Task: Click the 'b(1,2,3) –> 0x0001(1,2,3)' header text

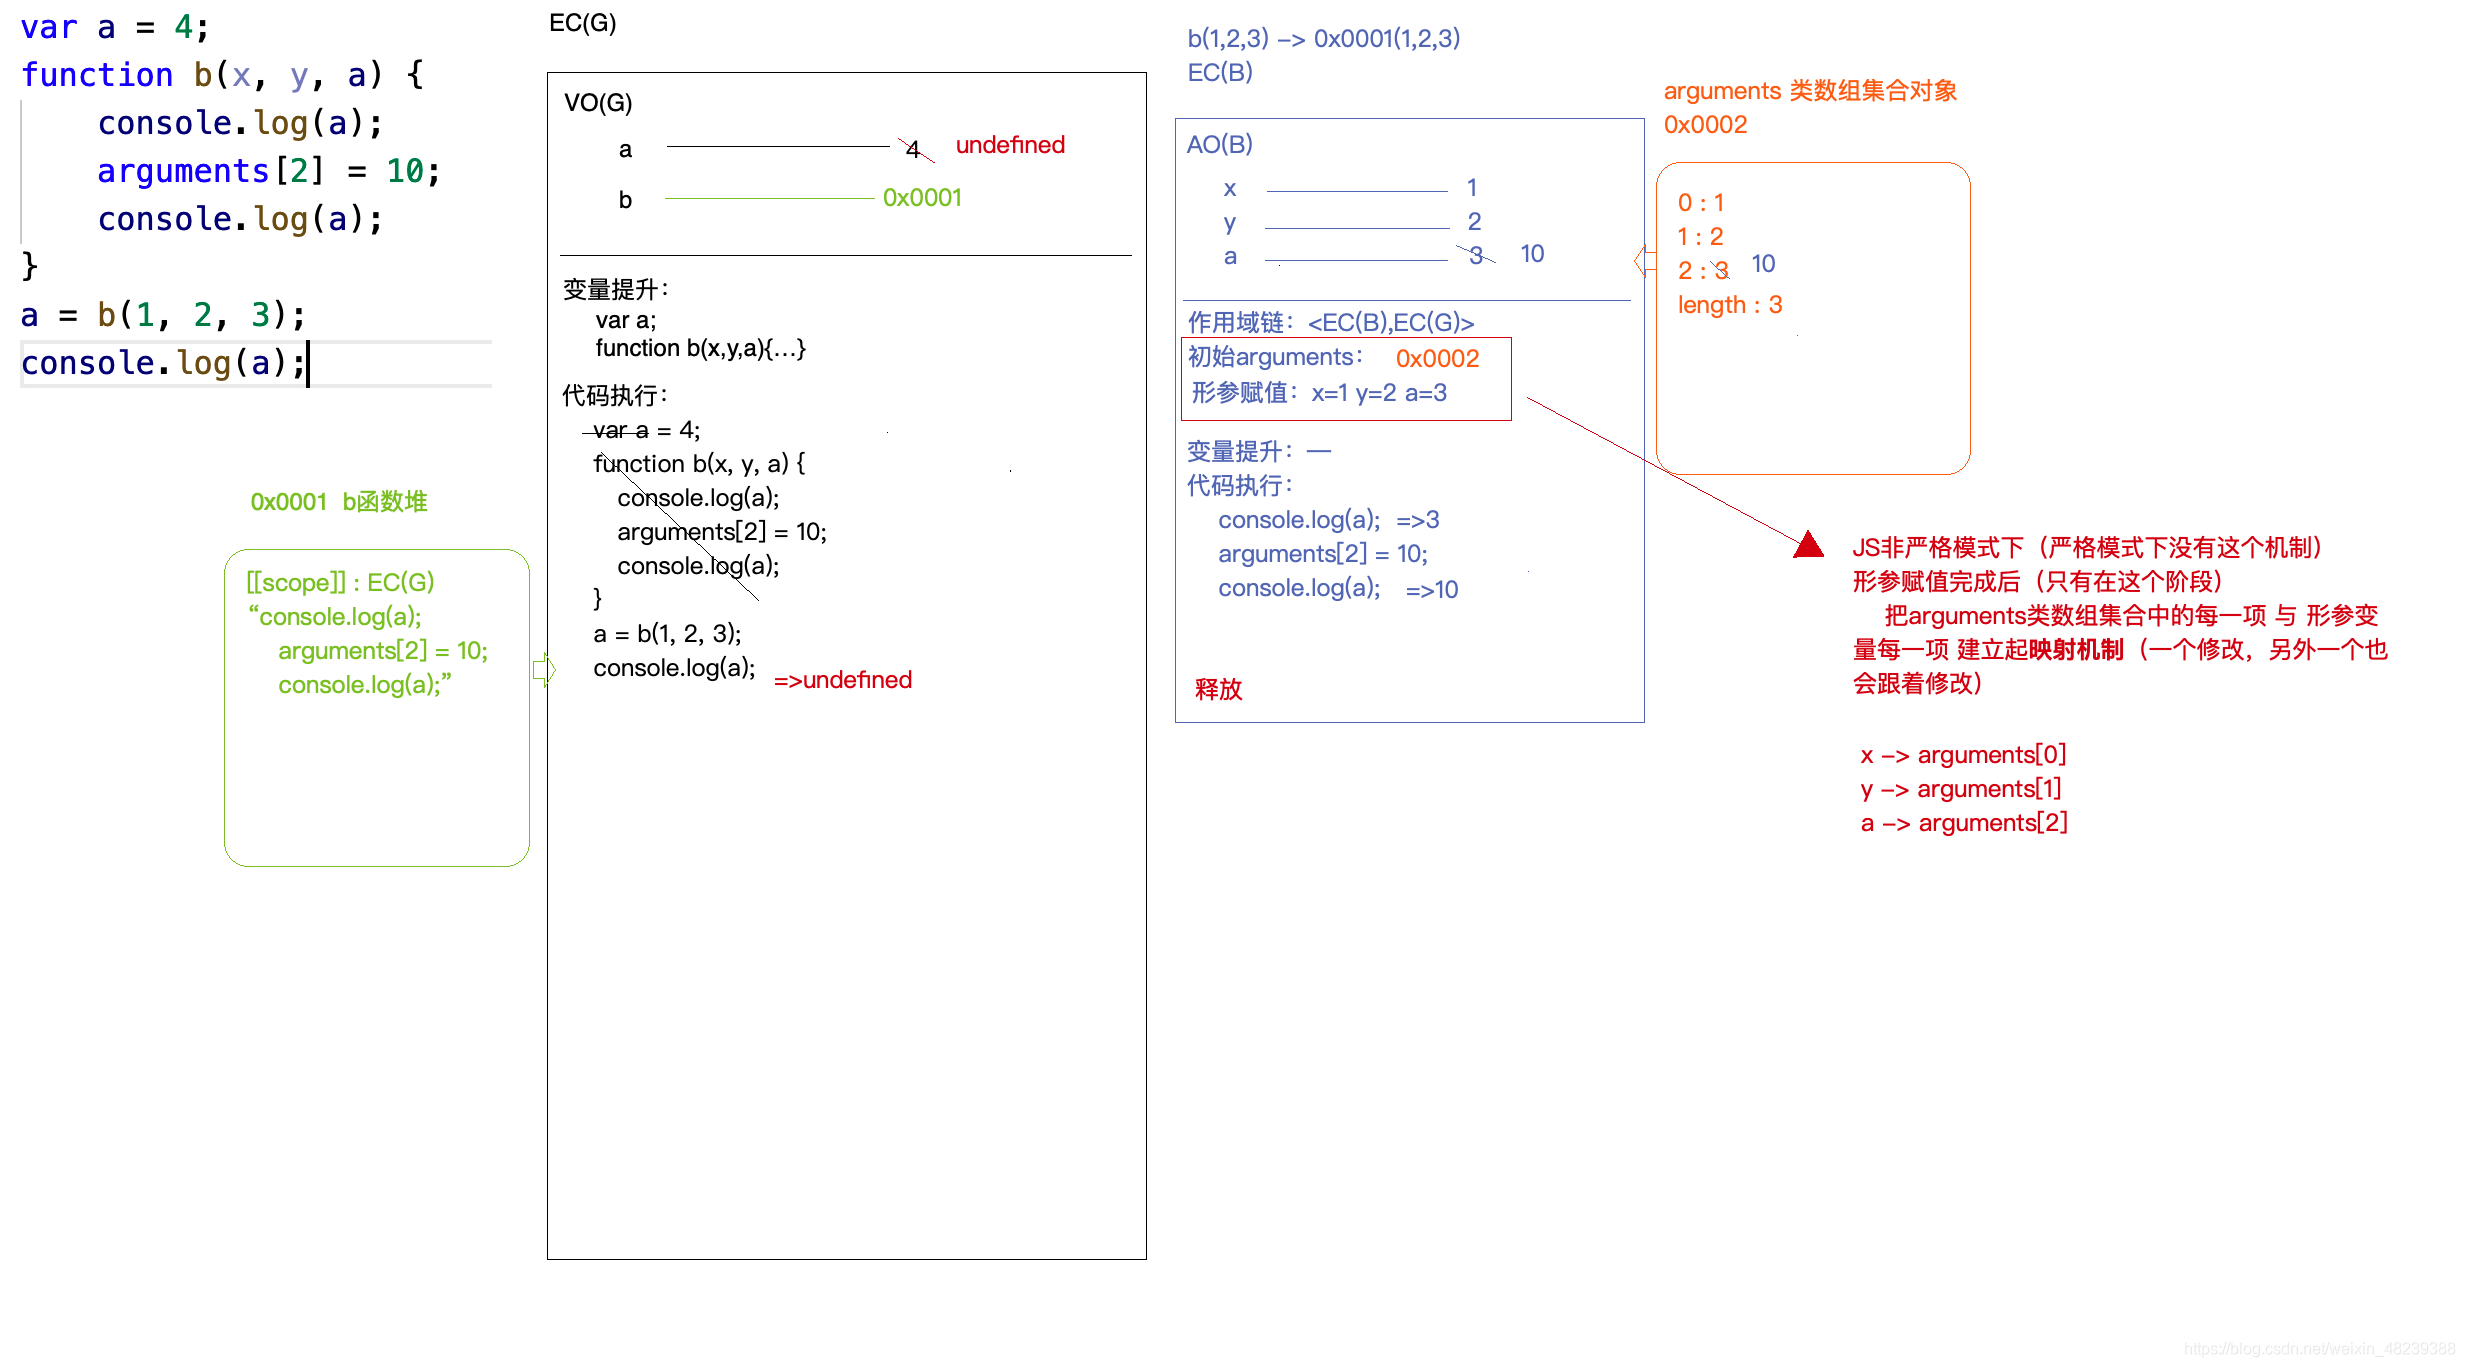Action: (x=1323, y=39)
